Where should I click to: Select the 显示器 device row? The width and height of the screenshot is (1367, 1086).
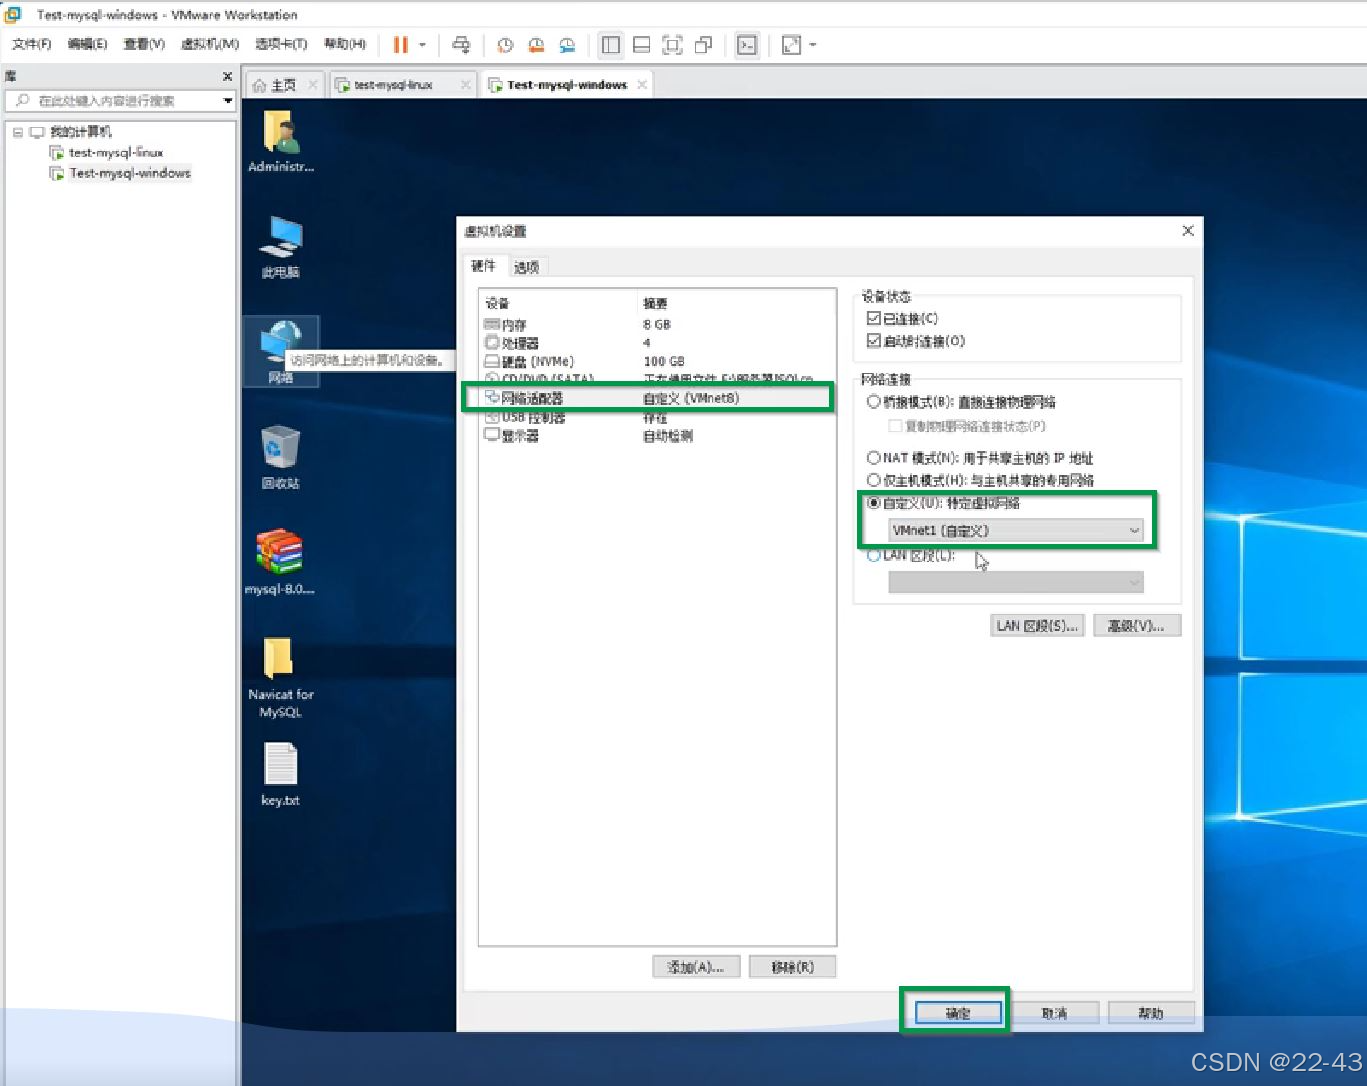tap(657, 436)
